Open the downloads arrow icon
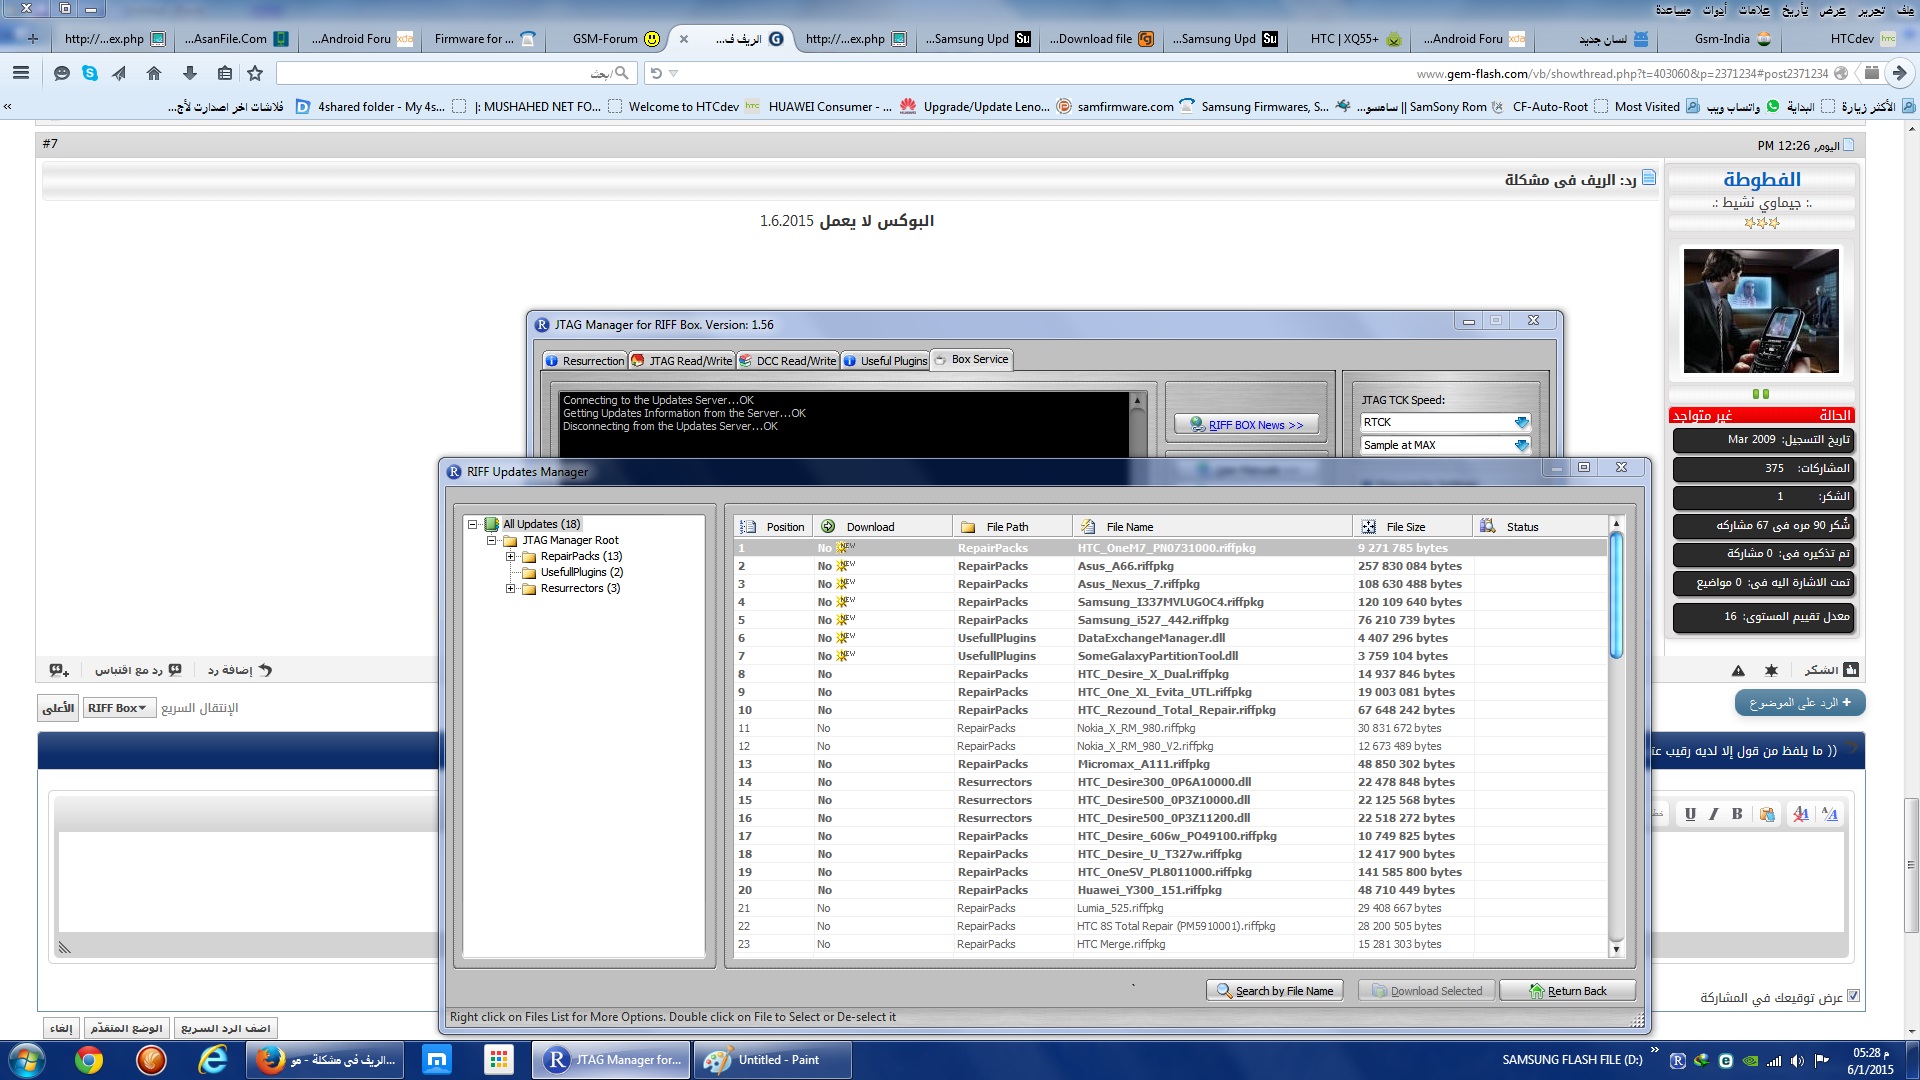 [x=190, y=73]
